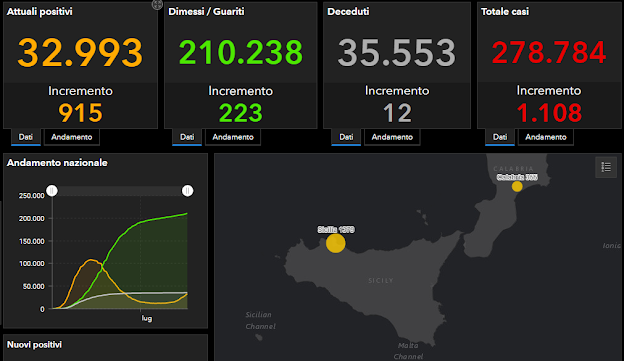Click the CALABRIA region map label

(513, 169)
